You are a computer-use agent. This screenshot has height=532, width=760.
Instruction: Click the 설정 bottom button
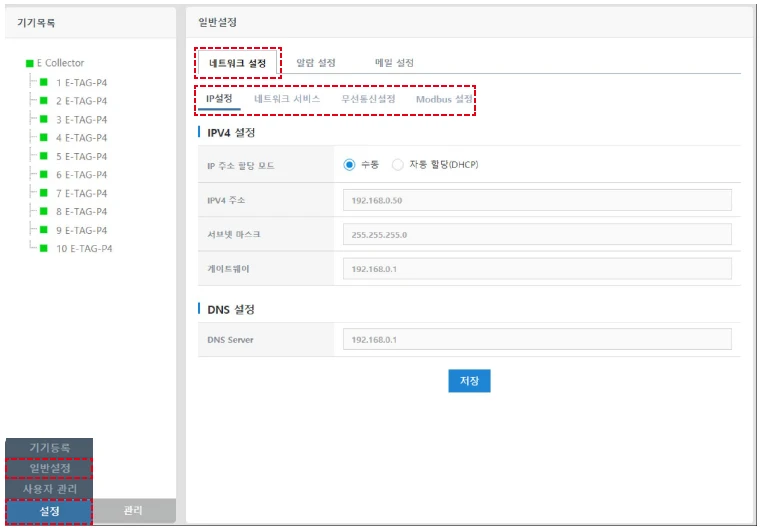[49, 511]
